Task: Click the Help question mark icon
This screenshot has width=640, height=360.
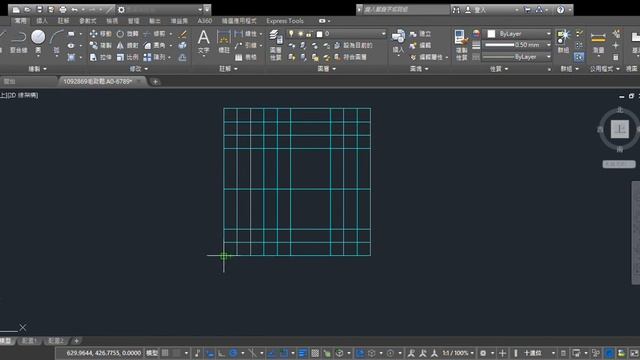Action: [x=560, y=9]
